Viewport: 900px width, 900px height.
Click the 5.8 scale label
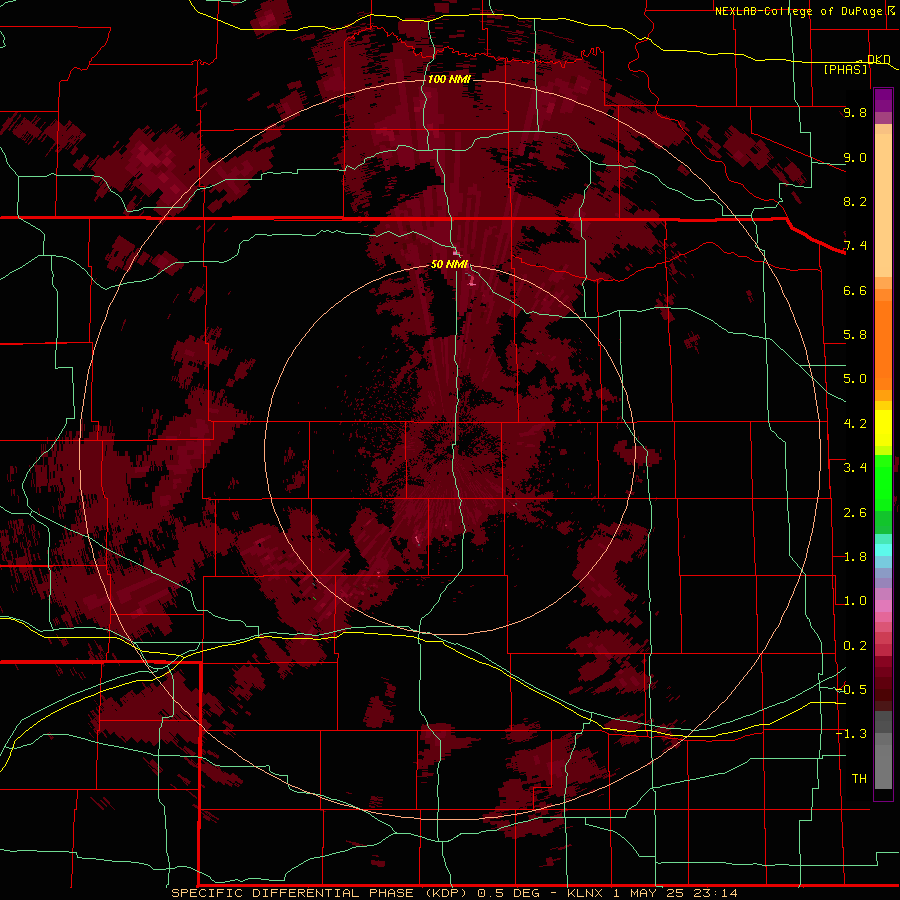(x=855, y=335)
